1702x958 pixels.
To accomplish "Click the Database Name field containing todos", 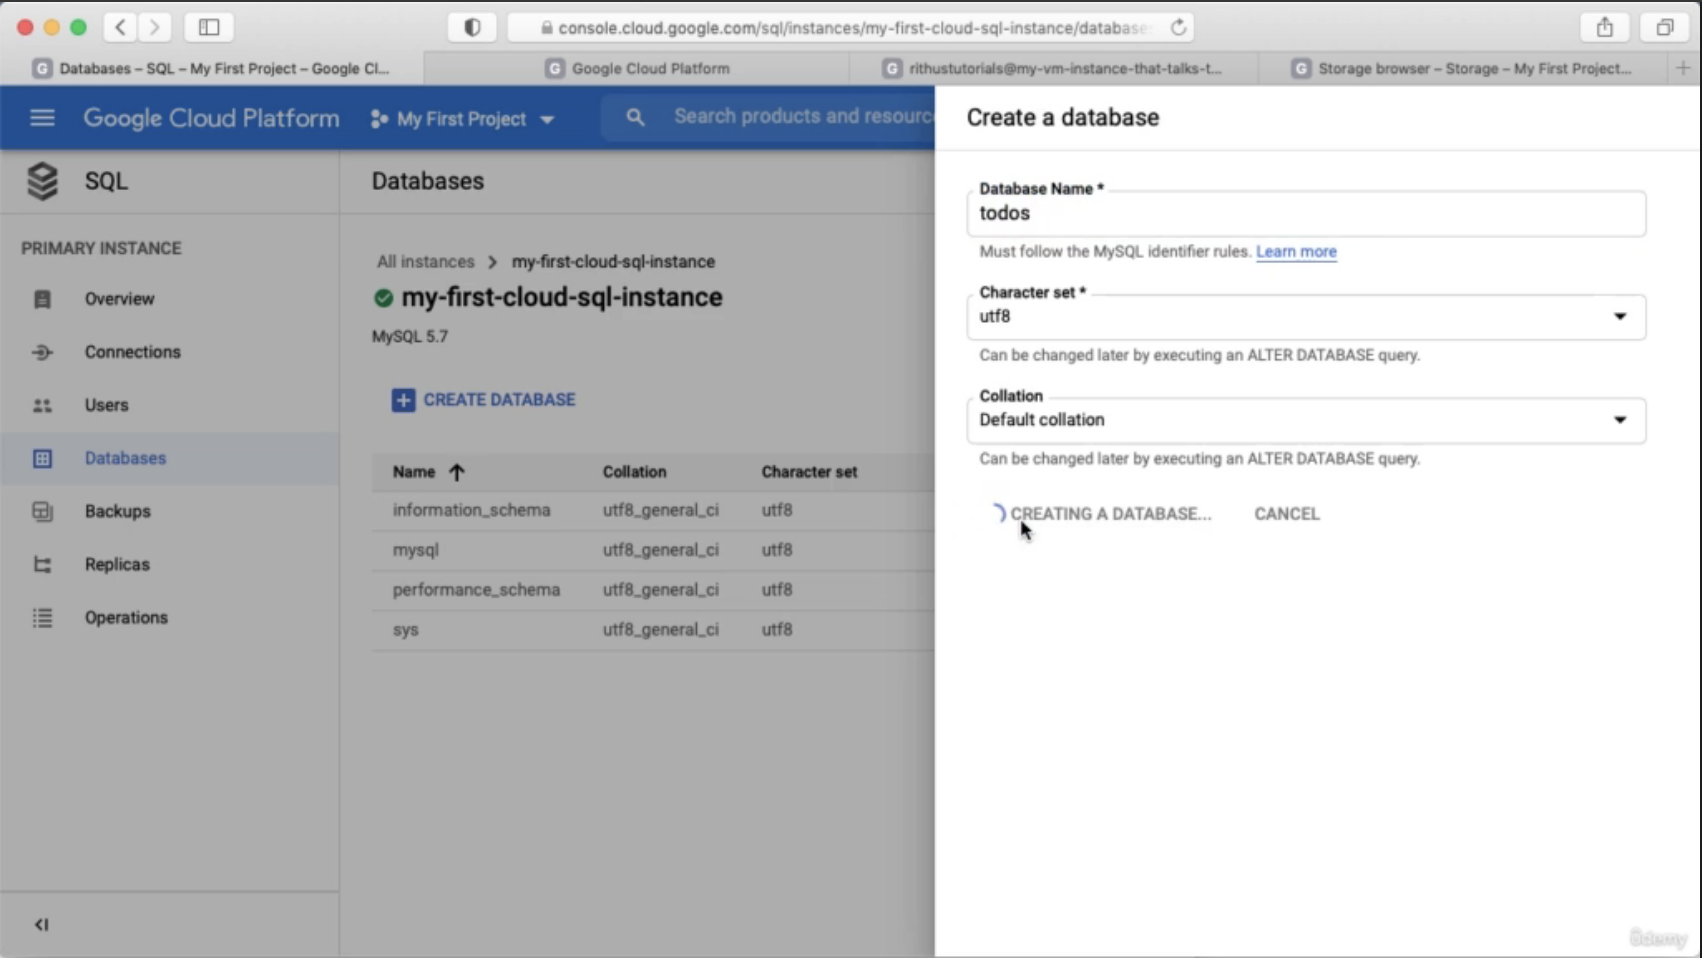I will pos(1306,214).
